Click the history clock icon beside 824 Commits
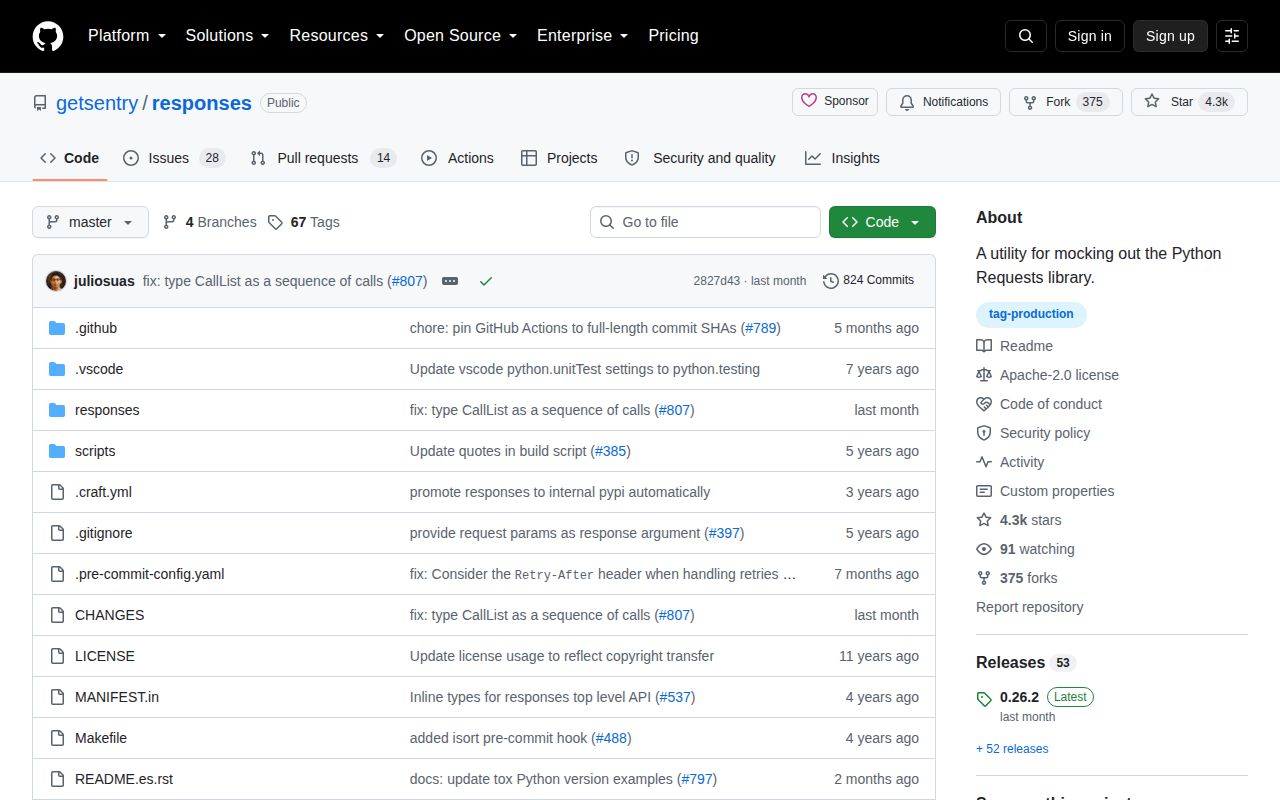Screen dimensions: 1280x800 (x=830, y=281)
